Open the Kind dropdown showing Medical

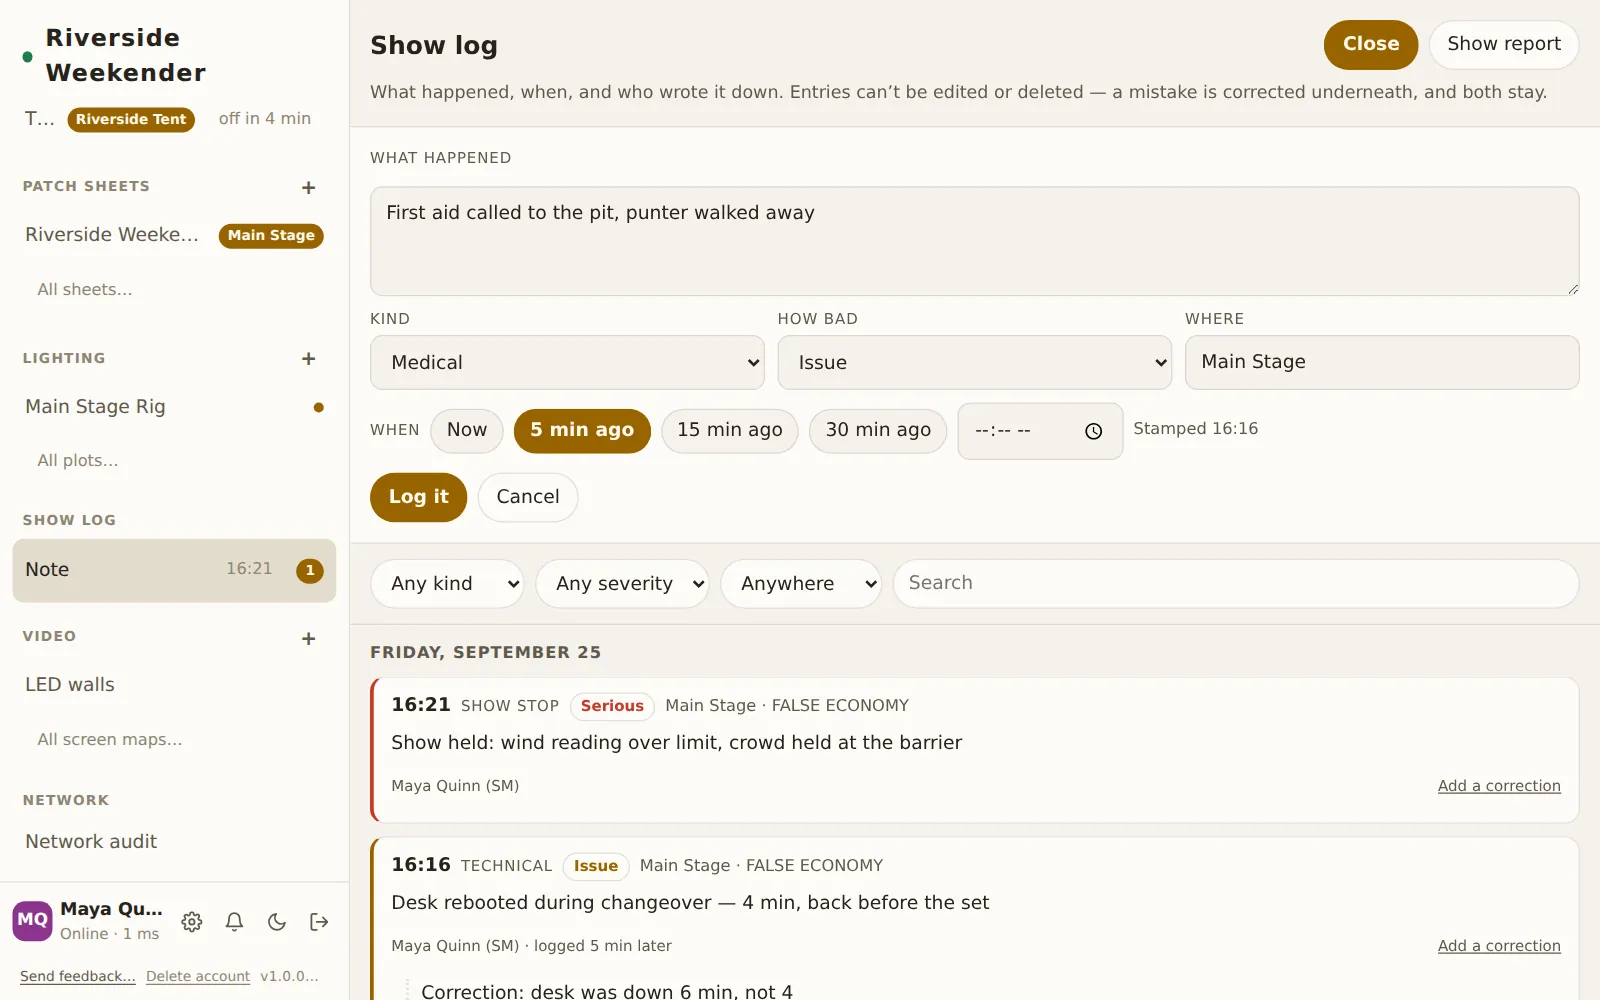pyautogui.click(x=567, y=362)
